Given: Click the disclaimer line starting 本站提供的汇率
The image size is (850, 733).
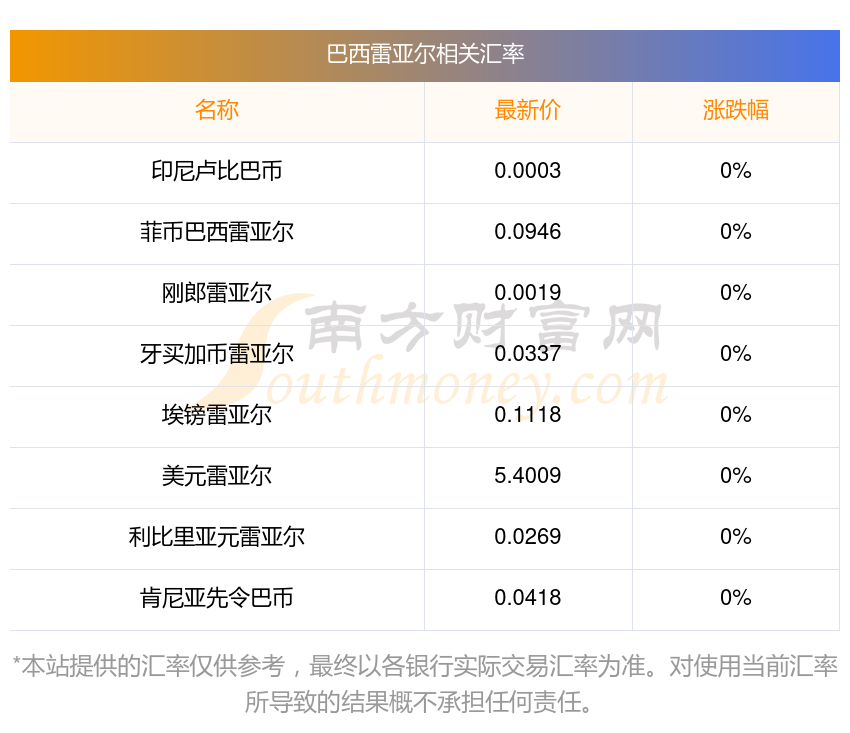Looking at the screenshot, I should click(x=425, y=666).
